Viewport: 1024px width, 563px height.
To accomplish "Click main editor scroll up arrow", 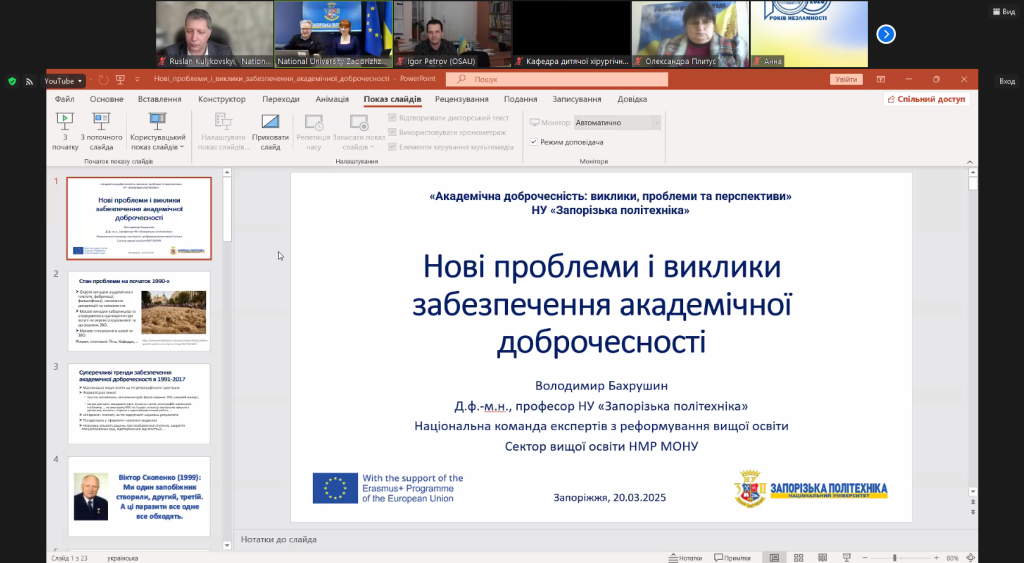I will 973,172.
